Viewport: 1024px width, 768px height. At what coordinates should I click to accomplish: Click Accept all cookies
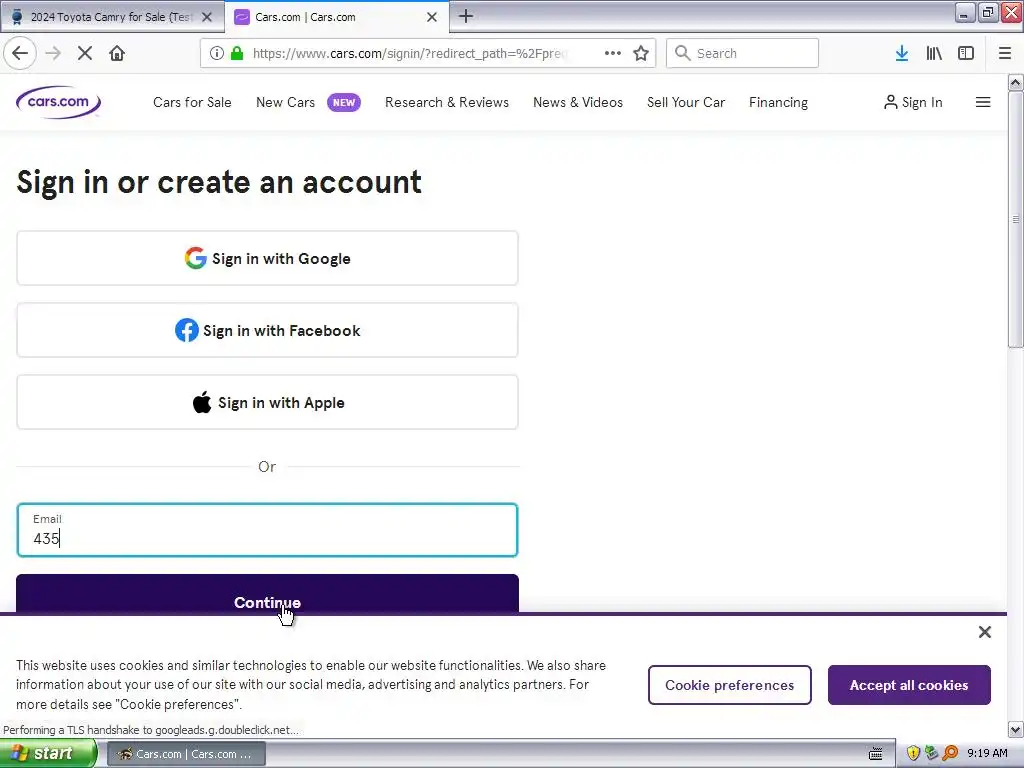909,685
